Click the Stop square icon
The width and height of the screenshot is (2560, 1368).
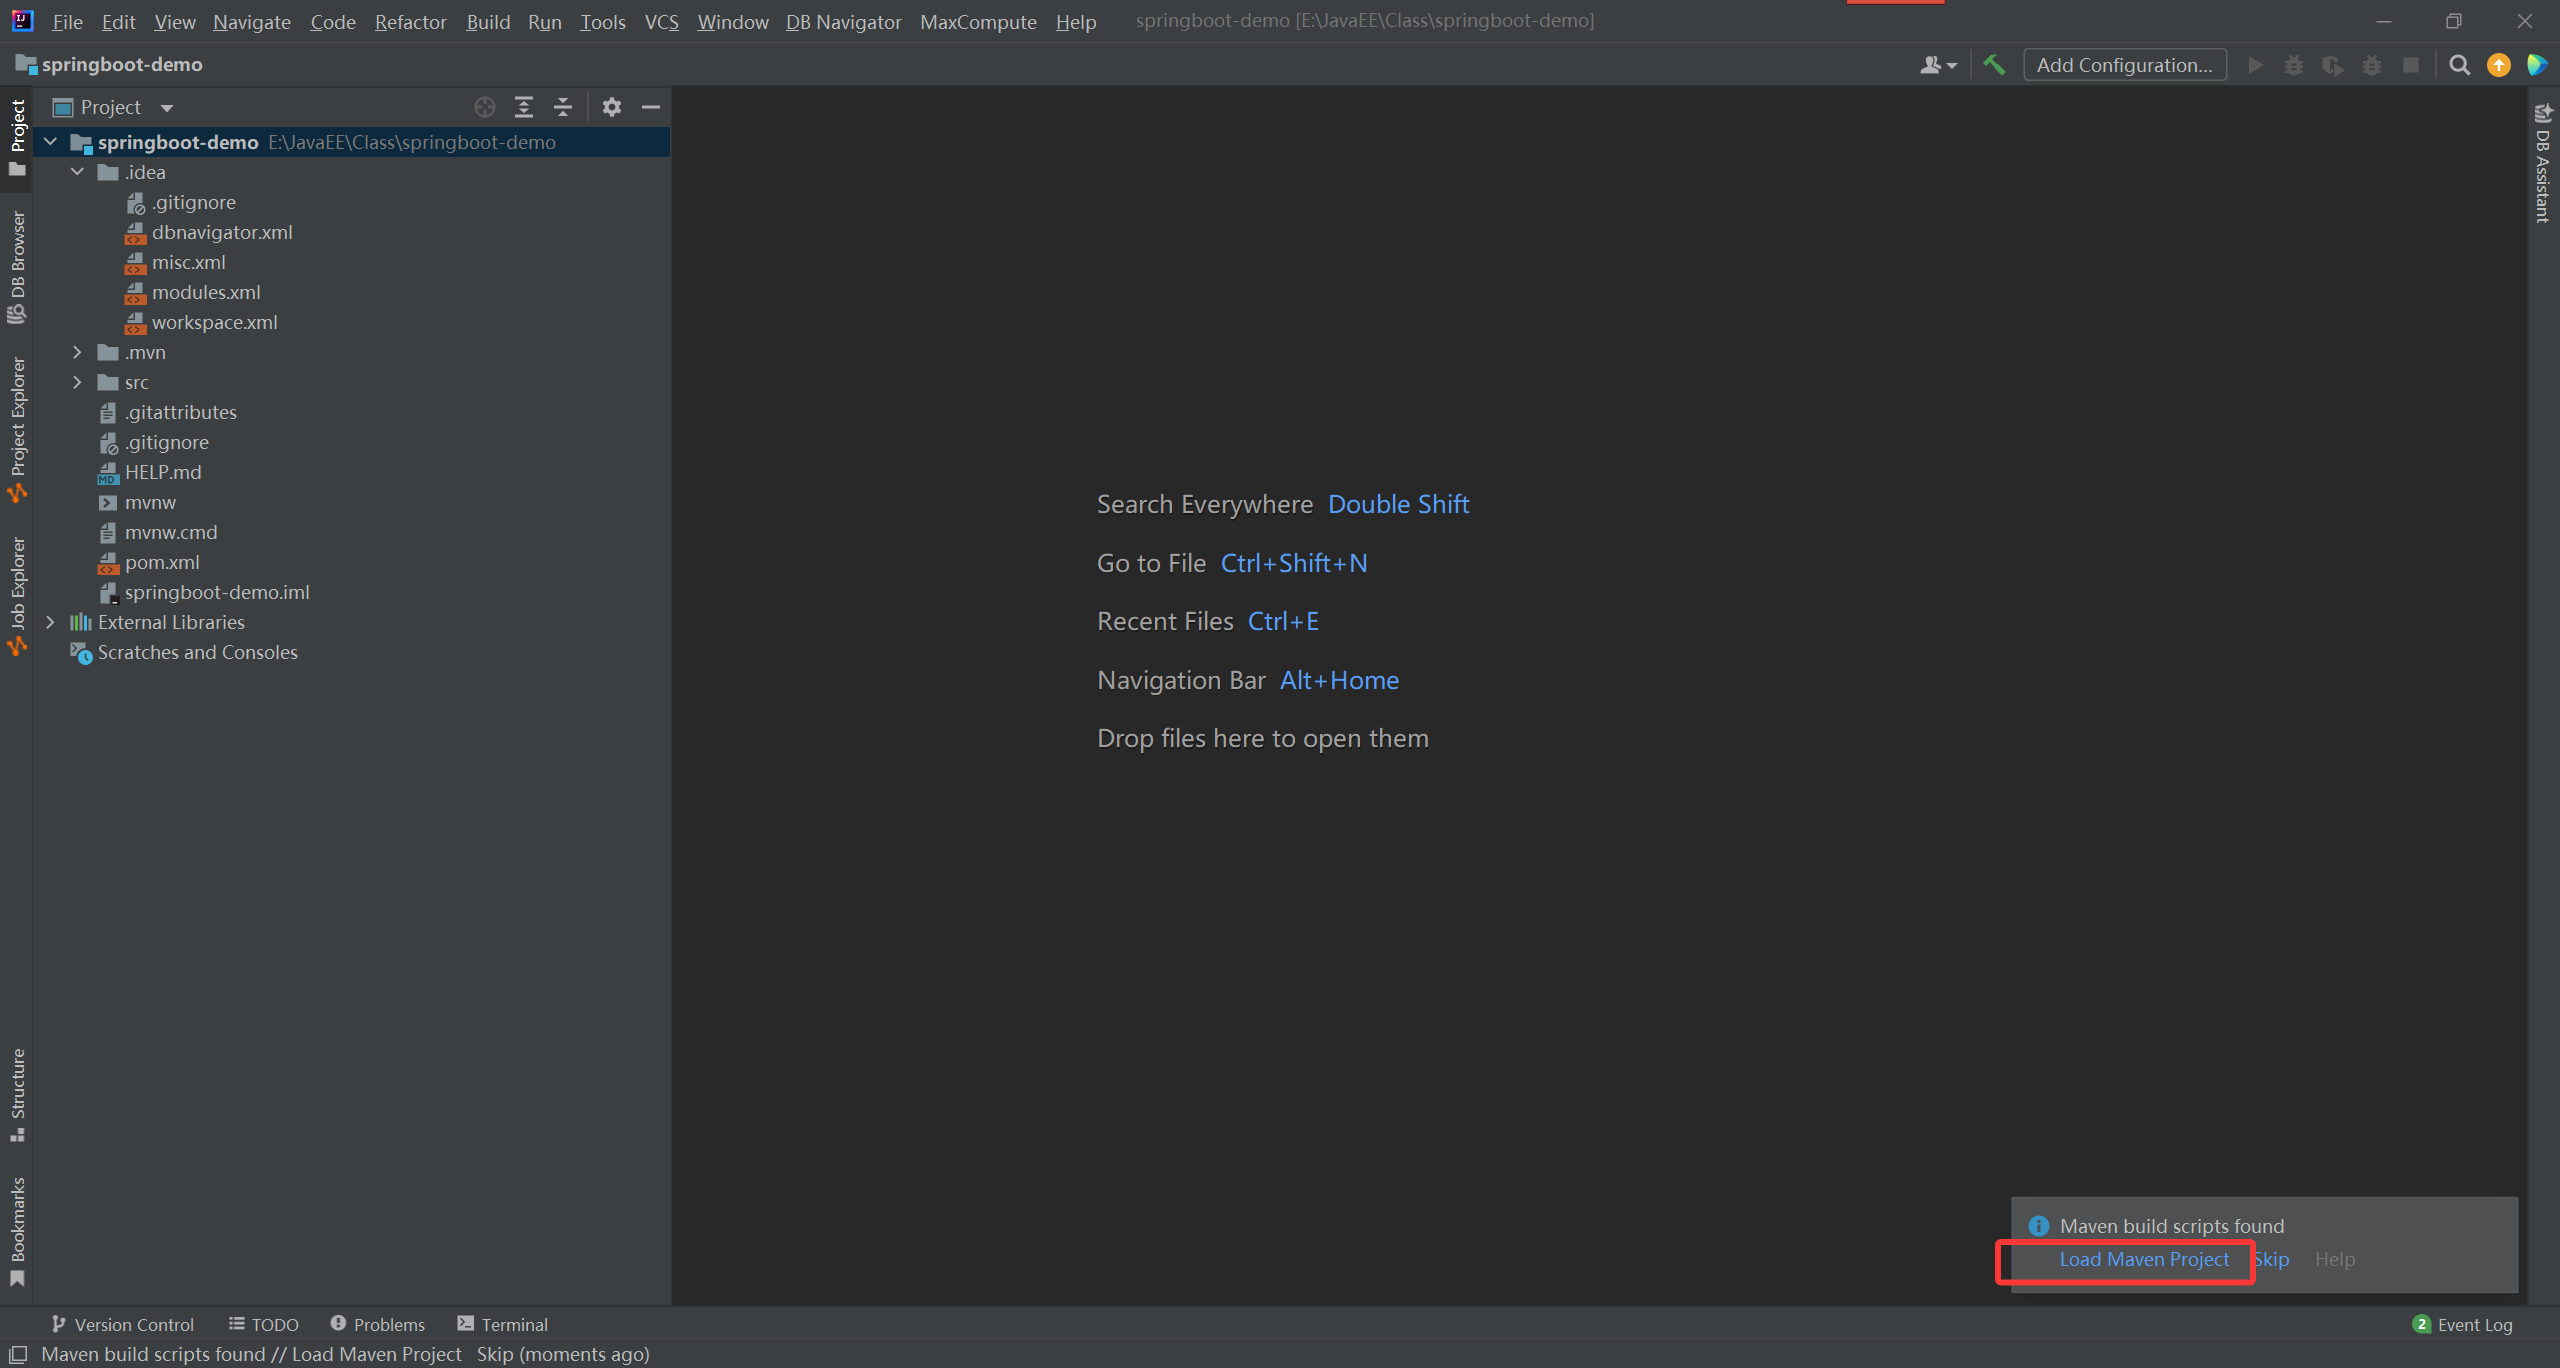coord(2411,65)
